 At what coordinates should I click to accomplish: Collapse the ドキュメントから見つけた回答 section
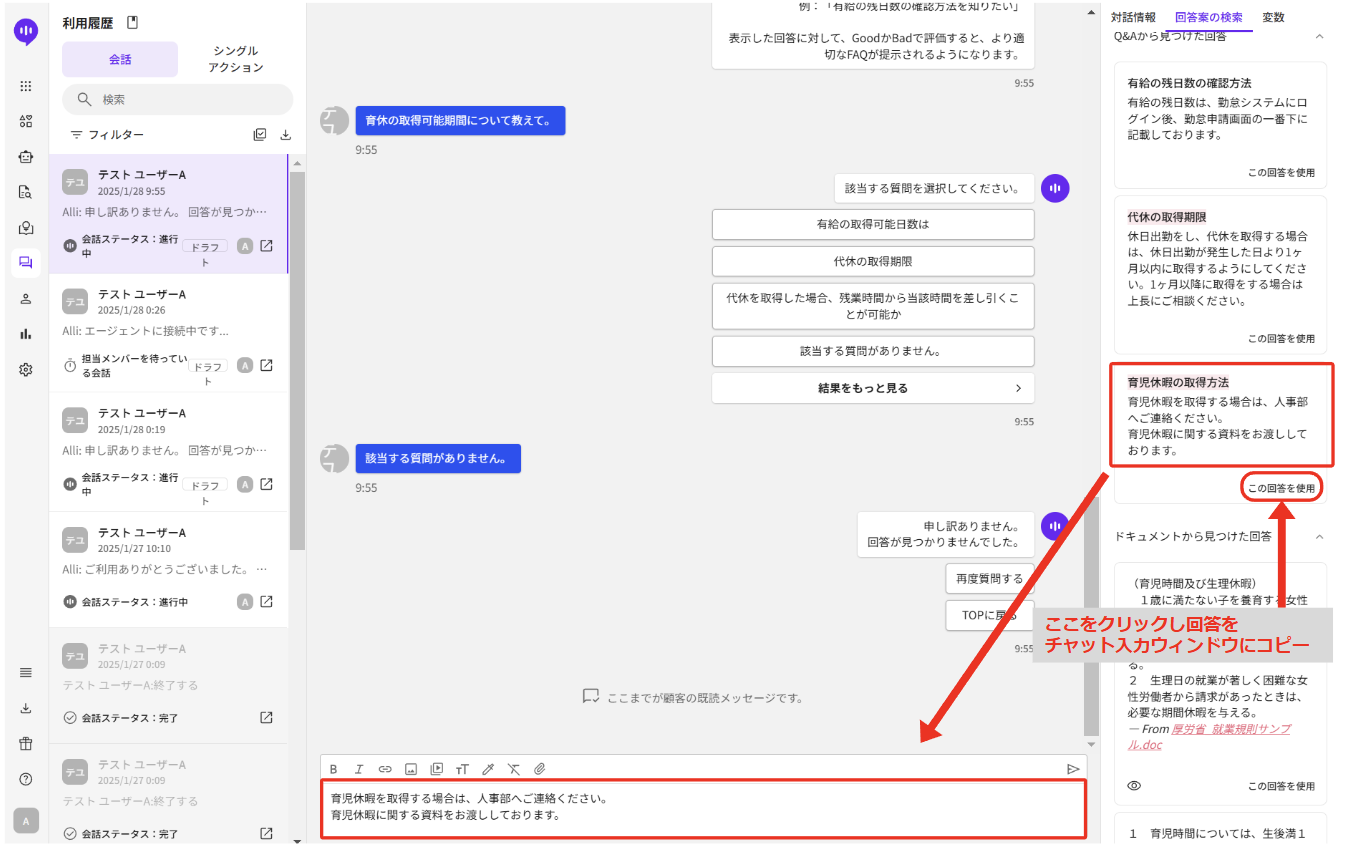[1319, 536]
